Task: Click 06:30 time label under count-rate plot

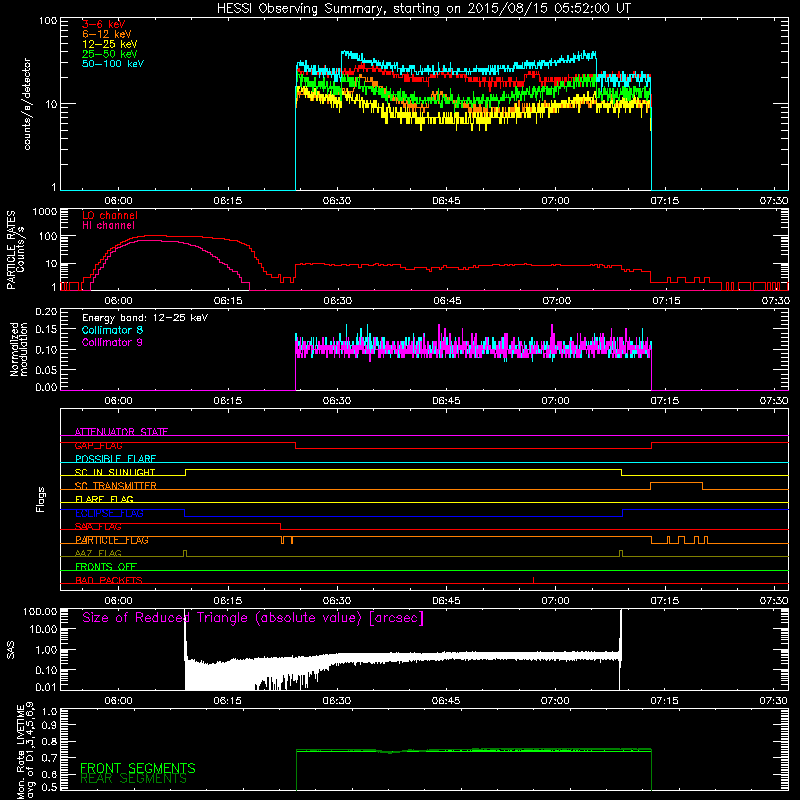Action: point(337,201)
